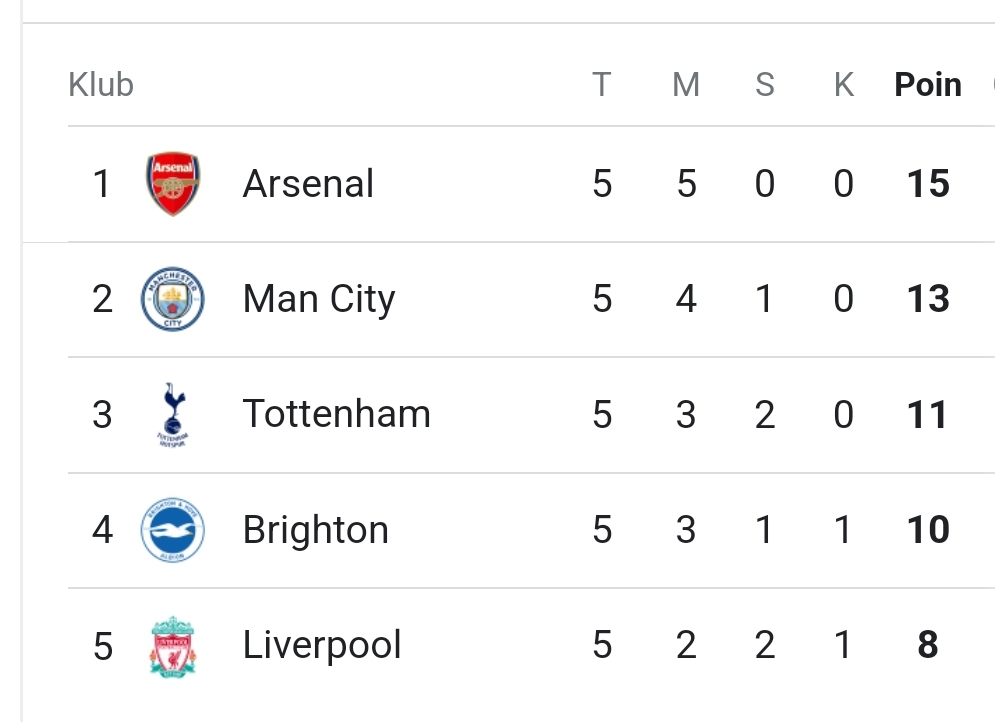Click the Tottenham Hotspur crest icon
995x722 pixels.
click(x=173, y=414)
